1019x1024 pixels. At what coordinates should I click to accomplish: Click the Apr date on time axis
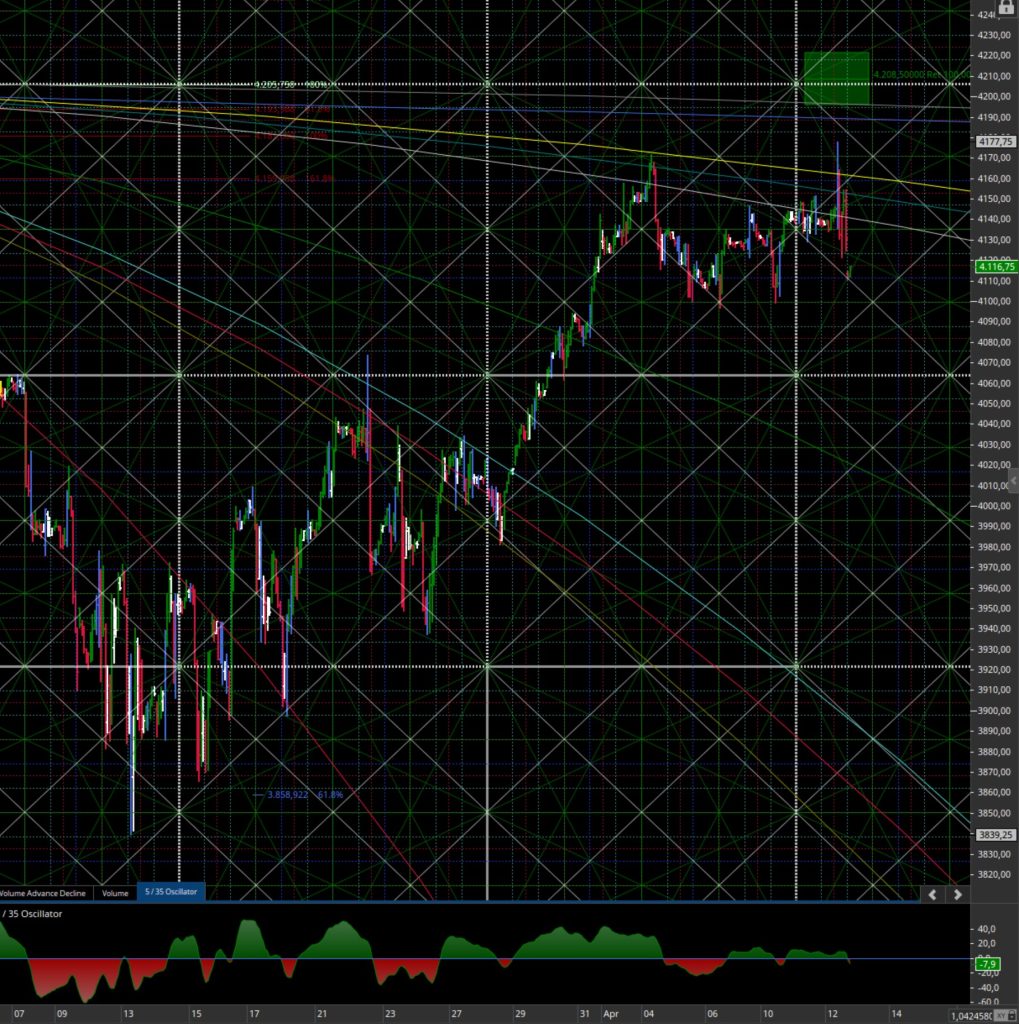click(611, 1014)
